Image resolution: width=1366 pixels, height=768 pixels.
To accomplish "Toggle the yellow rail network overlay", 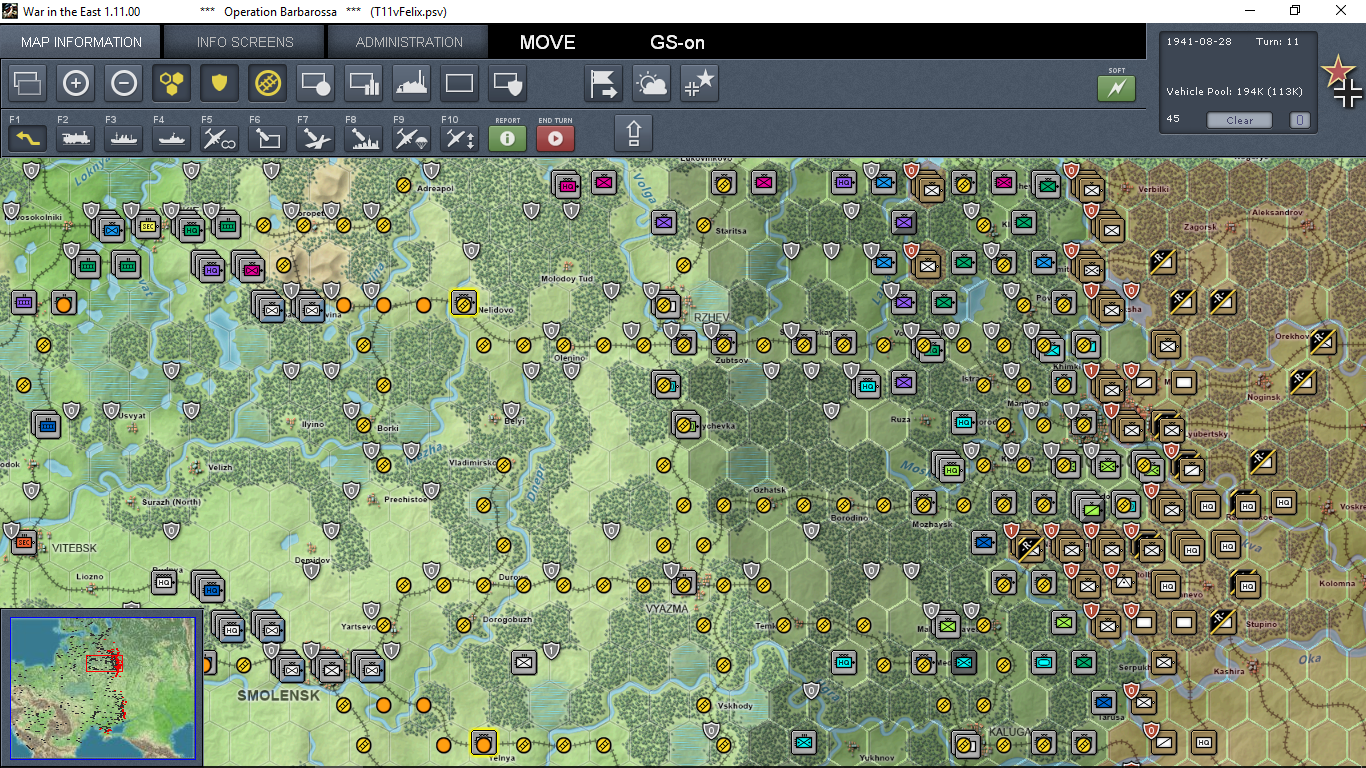I will click(268, 84).
